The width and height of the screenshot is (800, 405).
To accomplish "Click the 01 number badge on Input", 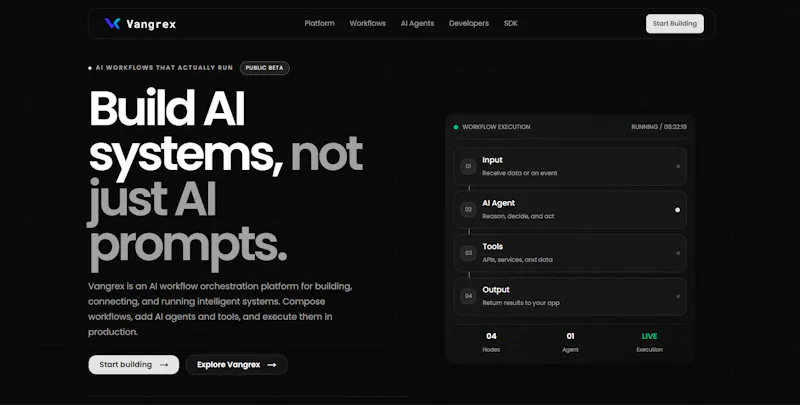I will pos(468,166).
